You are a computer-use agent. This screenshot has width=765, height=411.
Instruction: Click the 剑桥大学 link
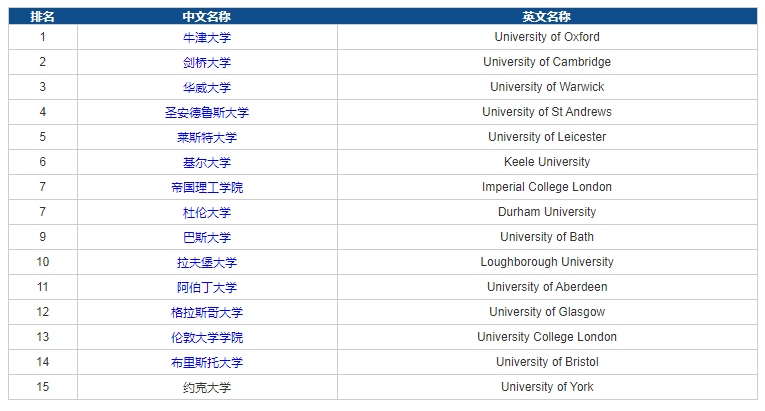(207, 62)
